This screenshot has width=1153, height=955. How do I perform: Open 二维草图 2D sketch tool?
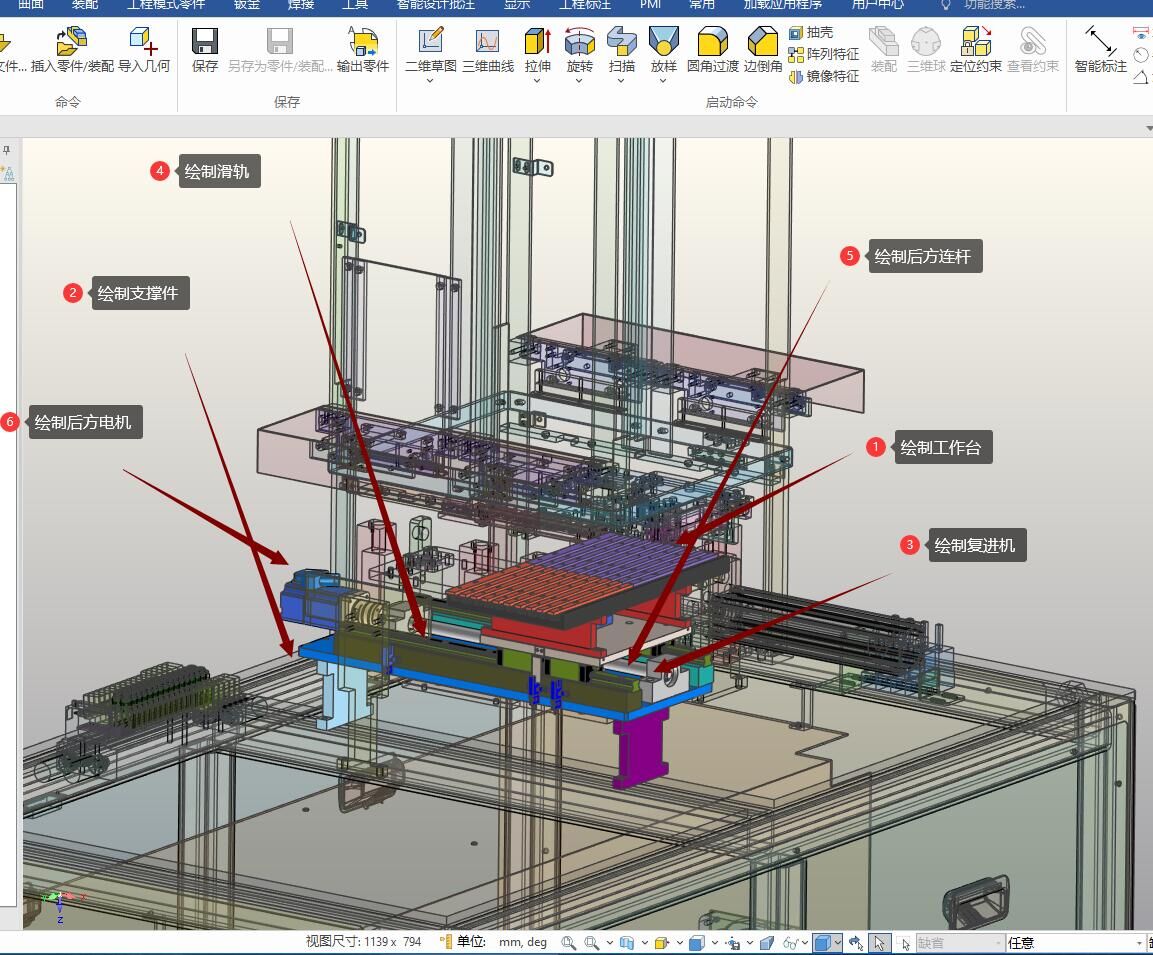(430, 43)
